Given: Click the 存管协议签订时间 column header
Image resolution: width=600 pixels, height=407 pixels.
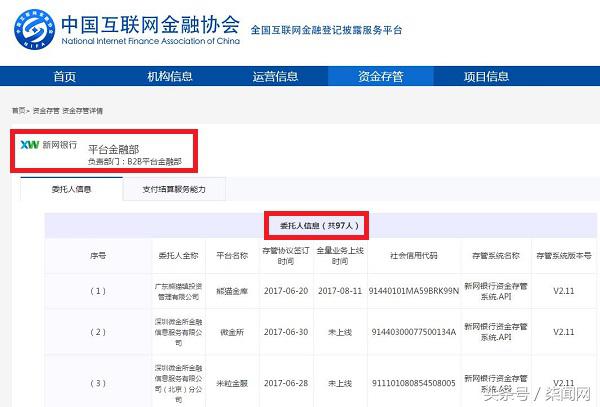Looking at the screenshot, I should [x=286, y=256].
